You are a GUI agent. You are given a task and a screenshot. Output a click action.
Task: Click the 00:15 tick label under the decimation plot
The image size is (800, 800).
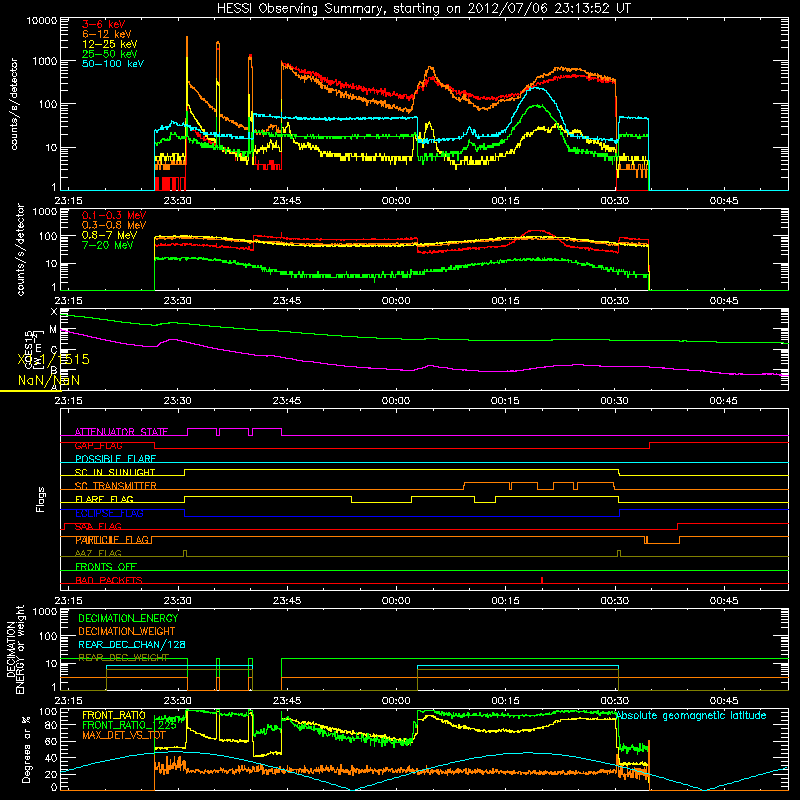coord(505,701)
